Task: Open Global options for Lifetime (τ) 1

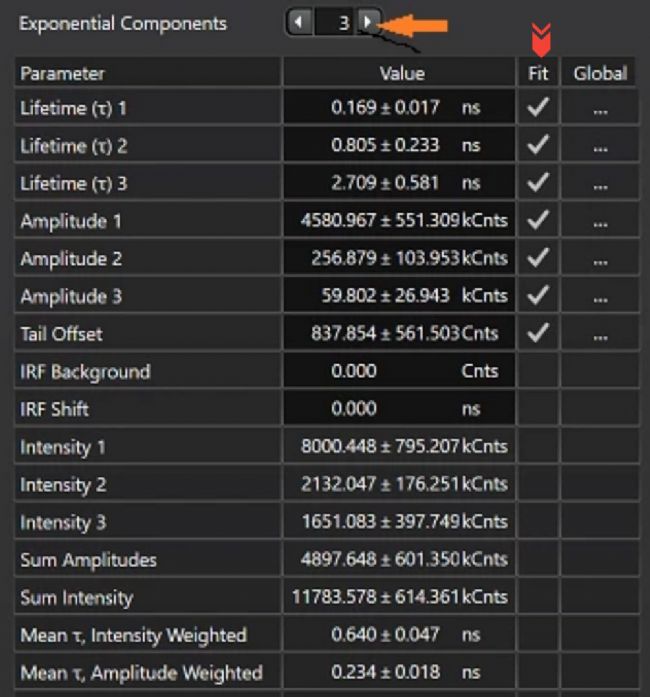Action: pos(600,108)
